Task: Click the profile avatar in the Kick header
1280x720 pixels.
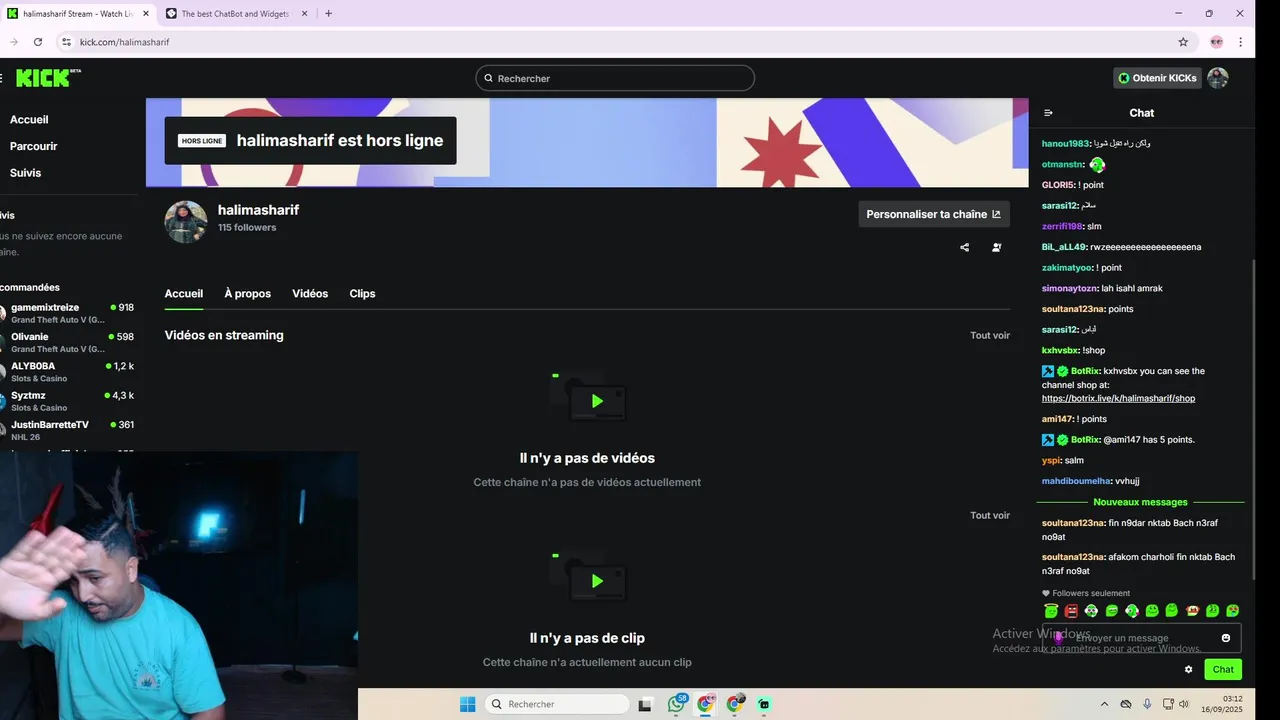Action: [x=1217, y=78]
